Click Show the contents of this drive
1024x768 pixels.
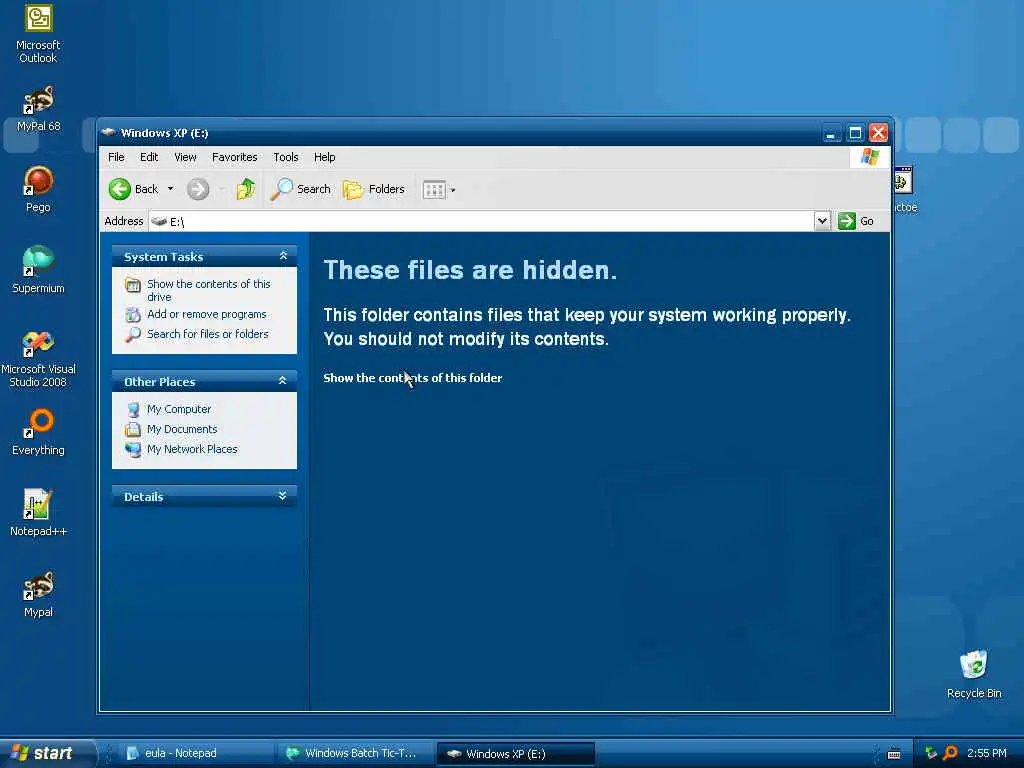tap(208, 290)
